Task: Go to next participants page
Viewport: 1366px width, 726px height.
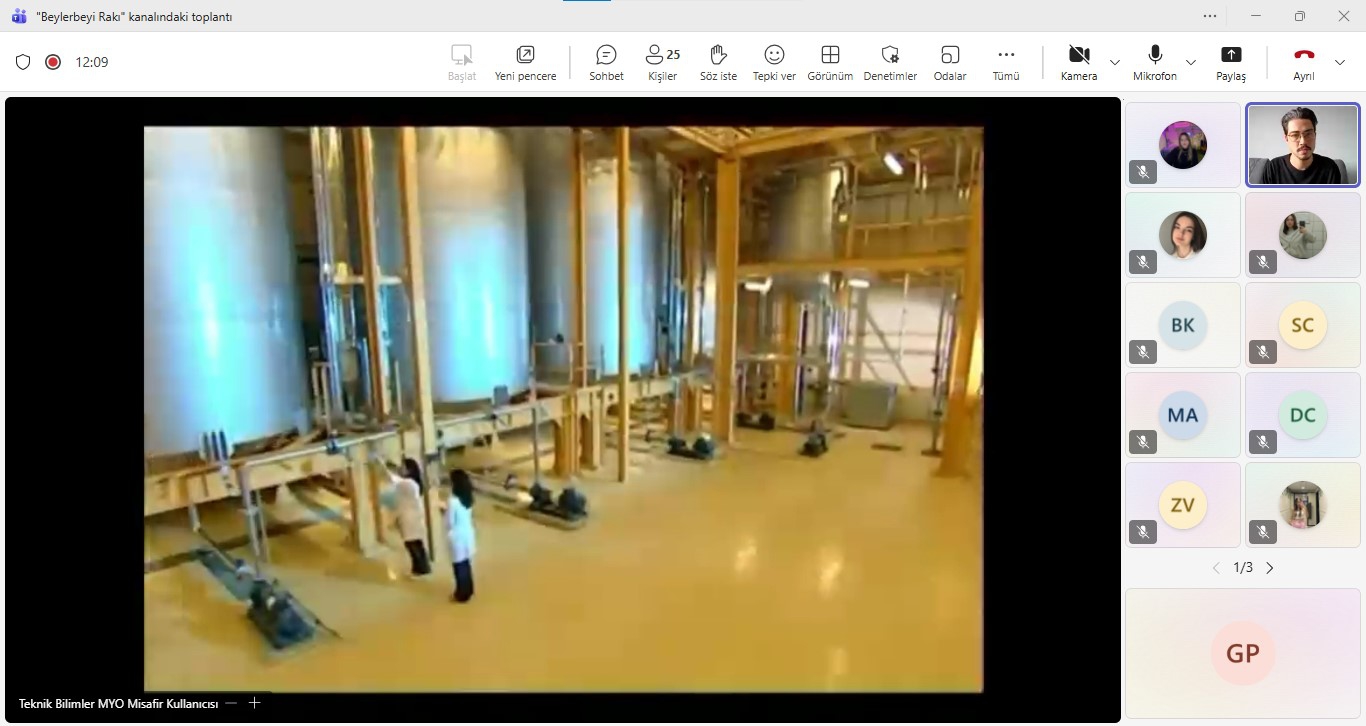Action: [x=1270, y=568]
